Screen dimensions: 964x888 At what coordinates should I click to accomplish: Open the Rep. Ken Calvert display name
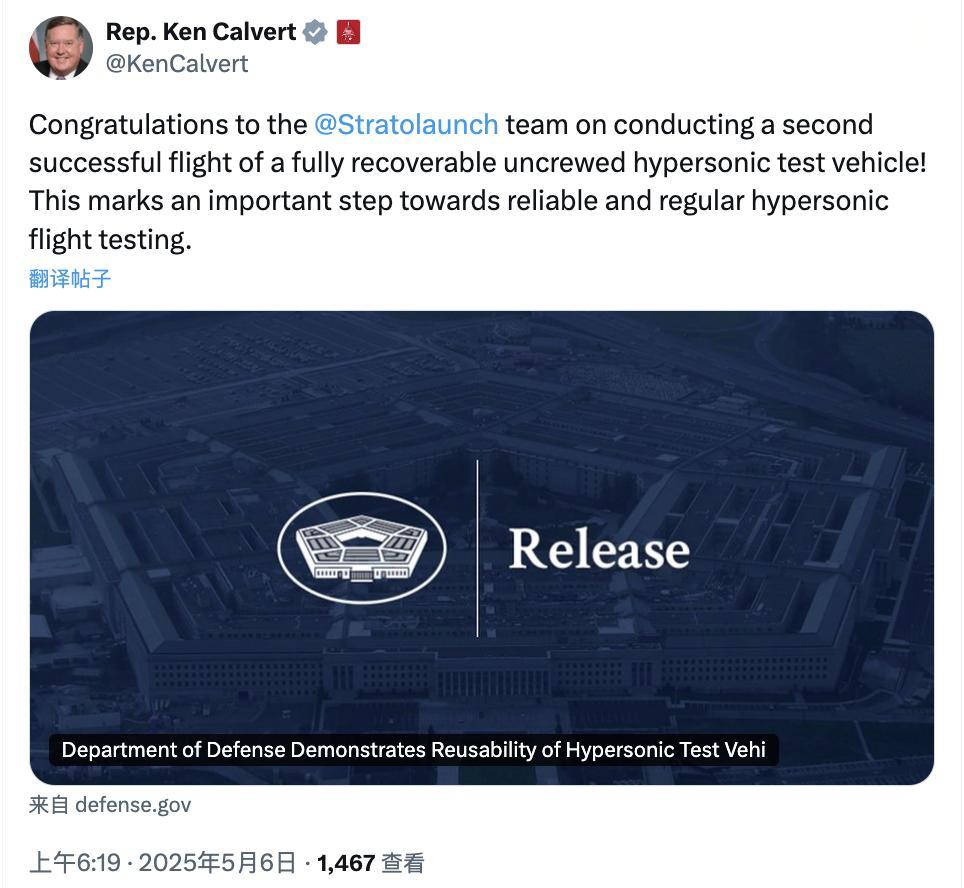(x=200, y=32)
